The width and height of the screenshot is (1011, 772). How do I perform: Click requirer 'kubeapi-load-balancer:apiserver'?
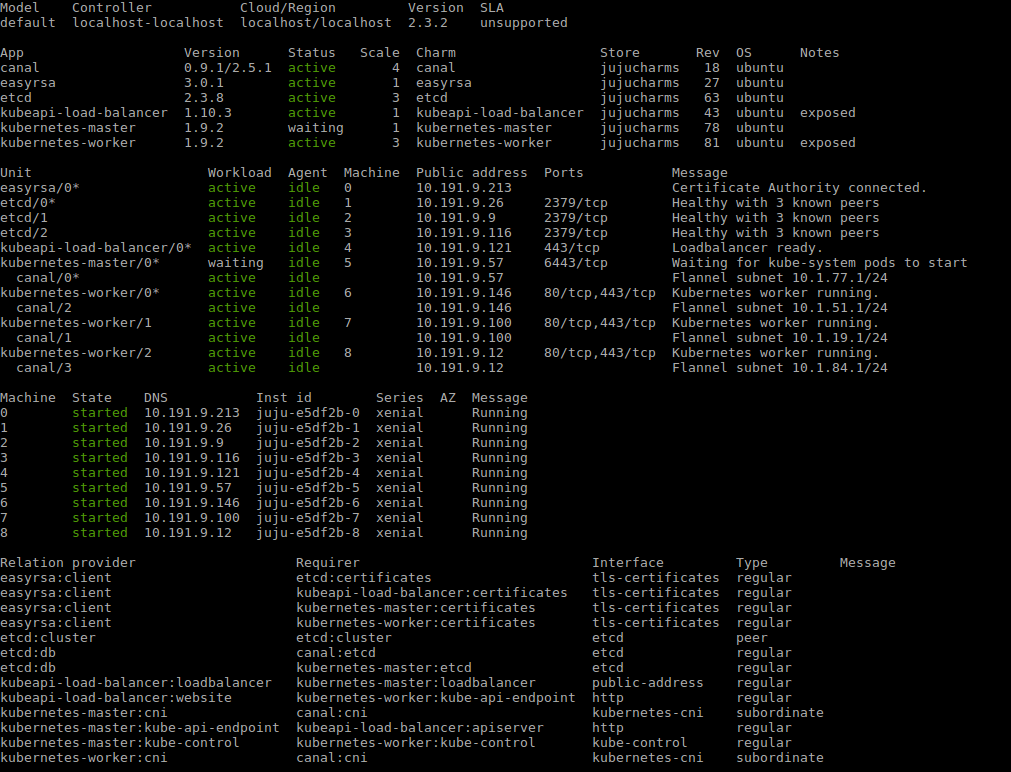(420, 727)
